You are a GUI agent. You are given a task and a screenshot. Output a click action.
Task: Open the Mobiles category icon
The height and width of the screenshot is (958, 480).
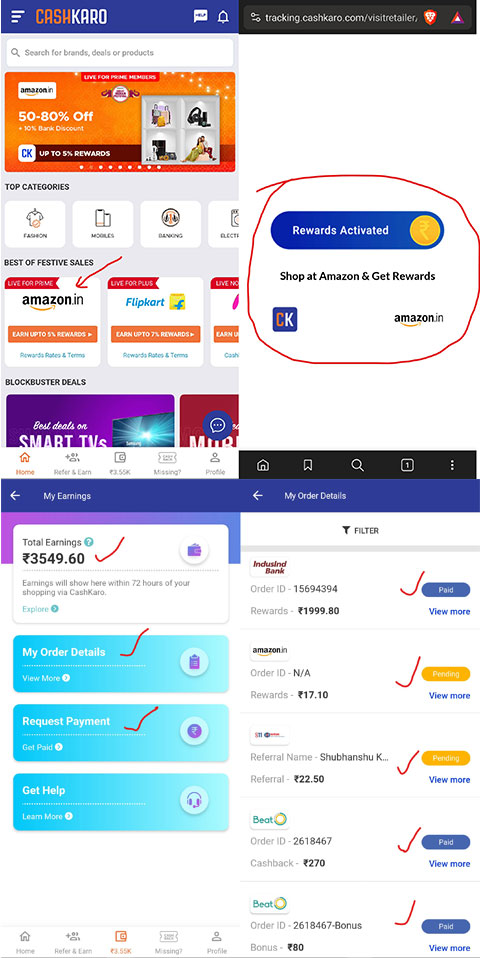(103, 224)
